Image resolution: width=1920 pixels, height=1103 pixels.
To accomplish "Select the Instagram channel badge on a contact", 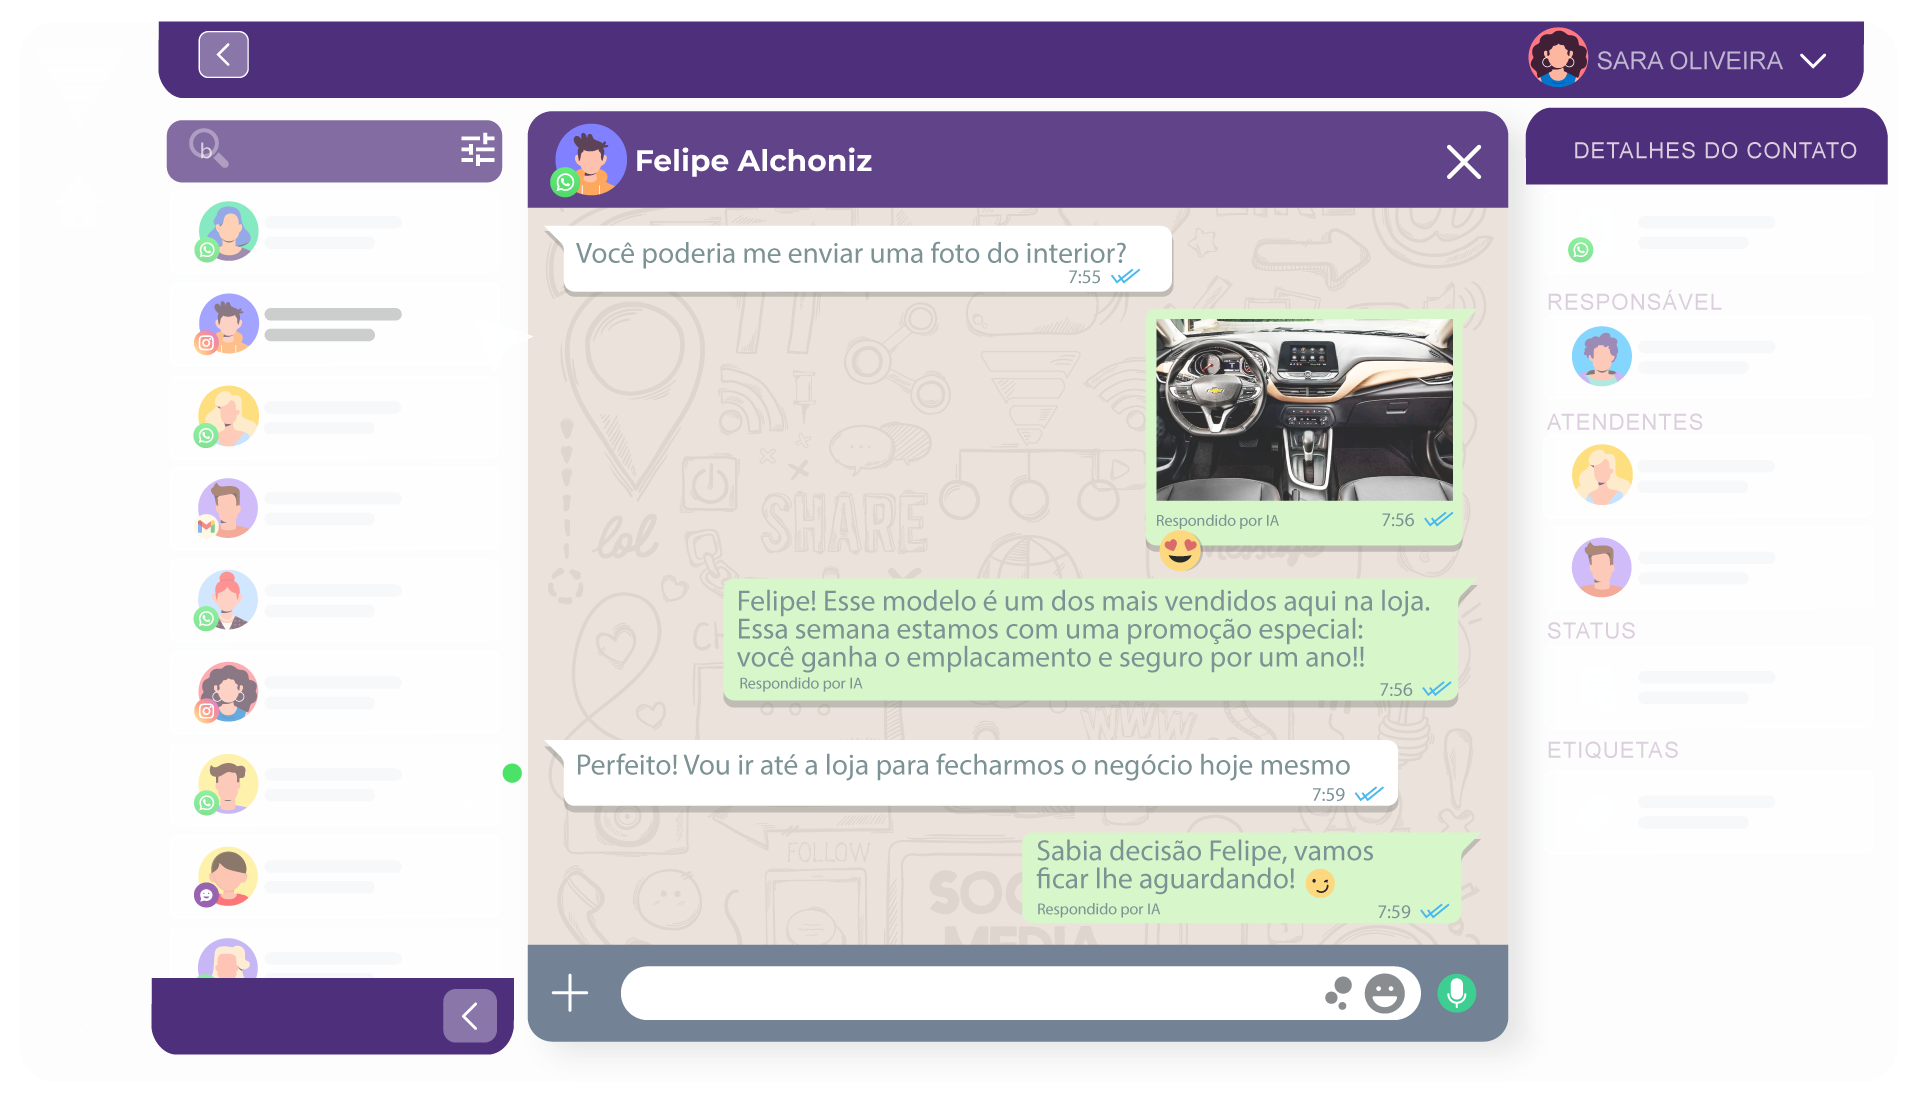I will pos(206,343).
